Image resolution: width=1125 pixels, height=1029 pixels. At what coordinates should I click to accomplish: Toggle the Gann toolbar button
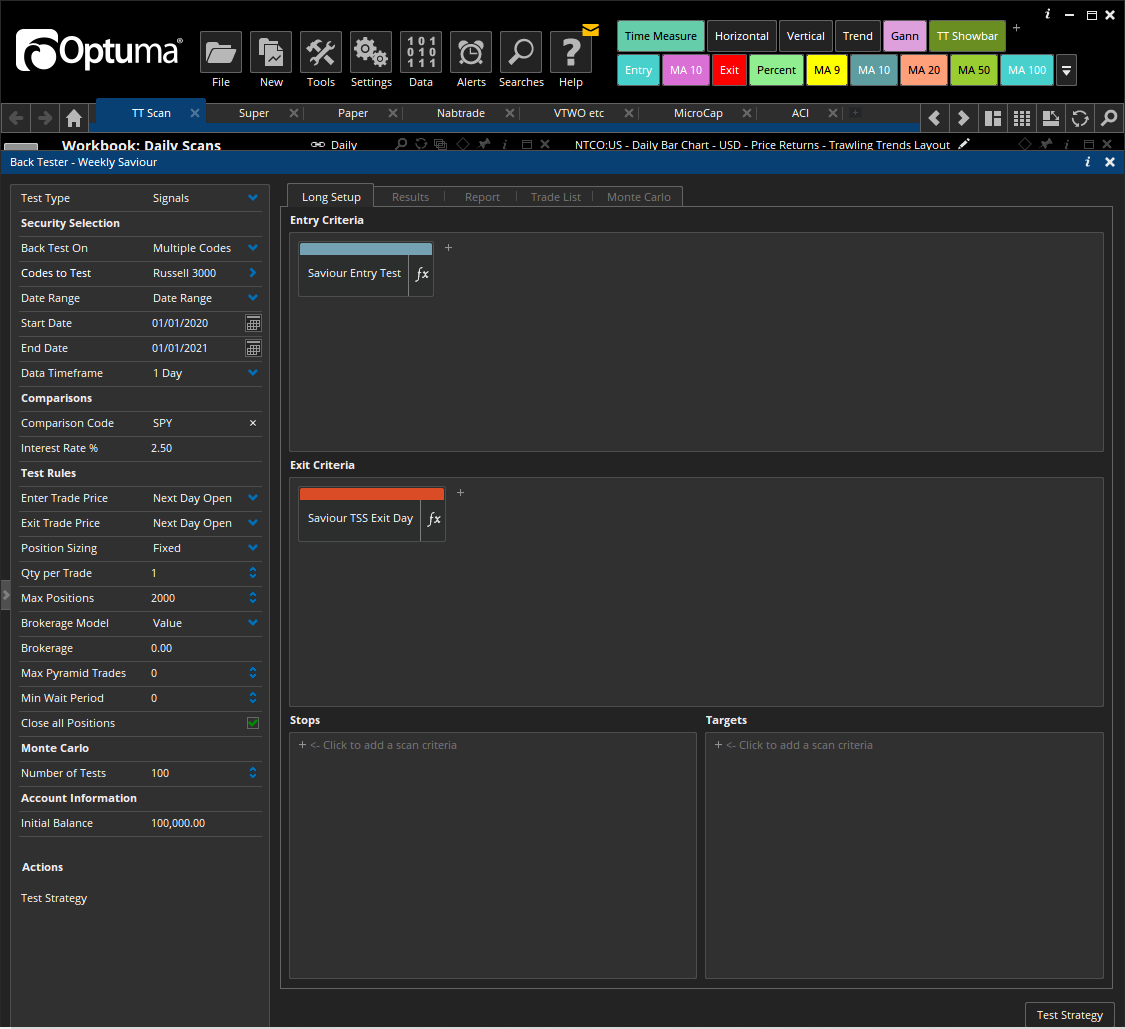904,36
